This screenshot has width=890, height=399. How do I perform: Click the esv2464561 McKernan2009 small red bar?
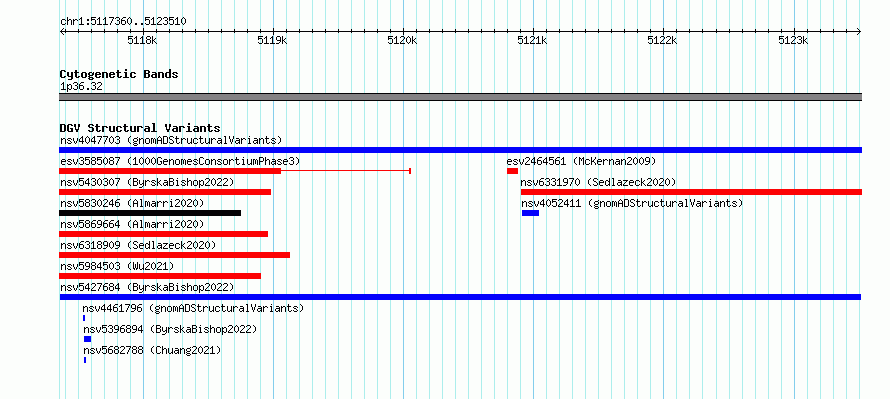pos(512,171)
